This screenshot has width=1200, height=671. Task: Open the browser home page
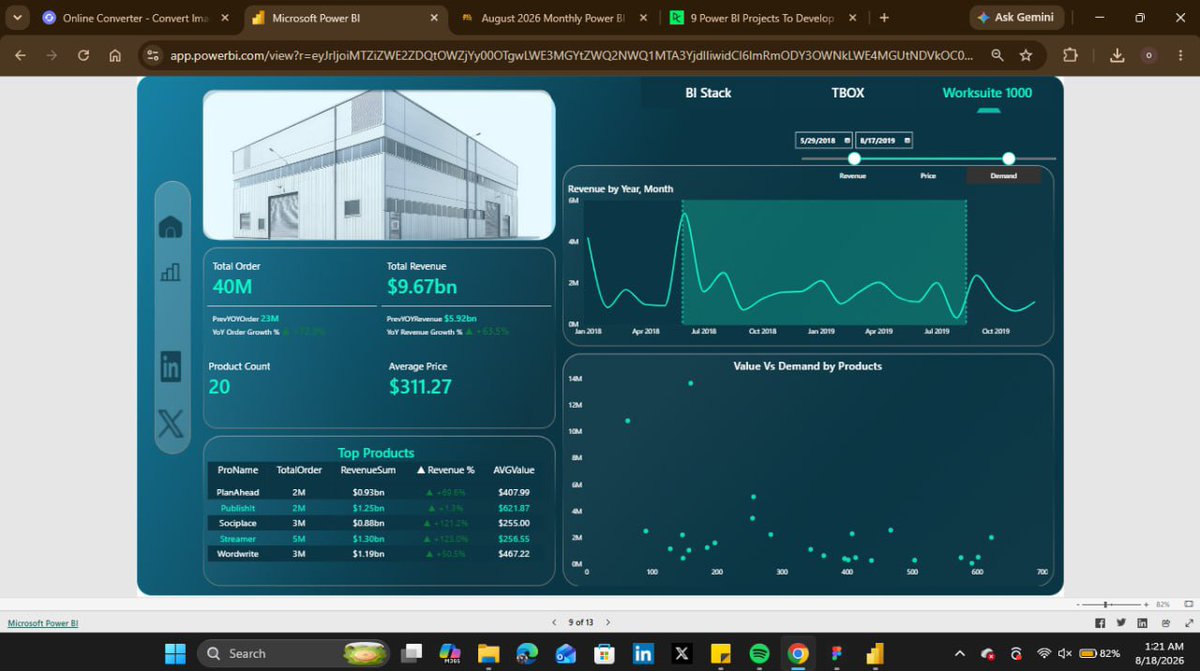(114, 56)
